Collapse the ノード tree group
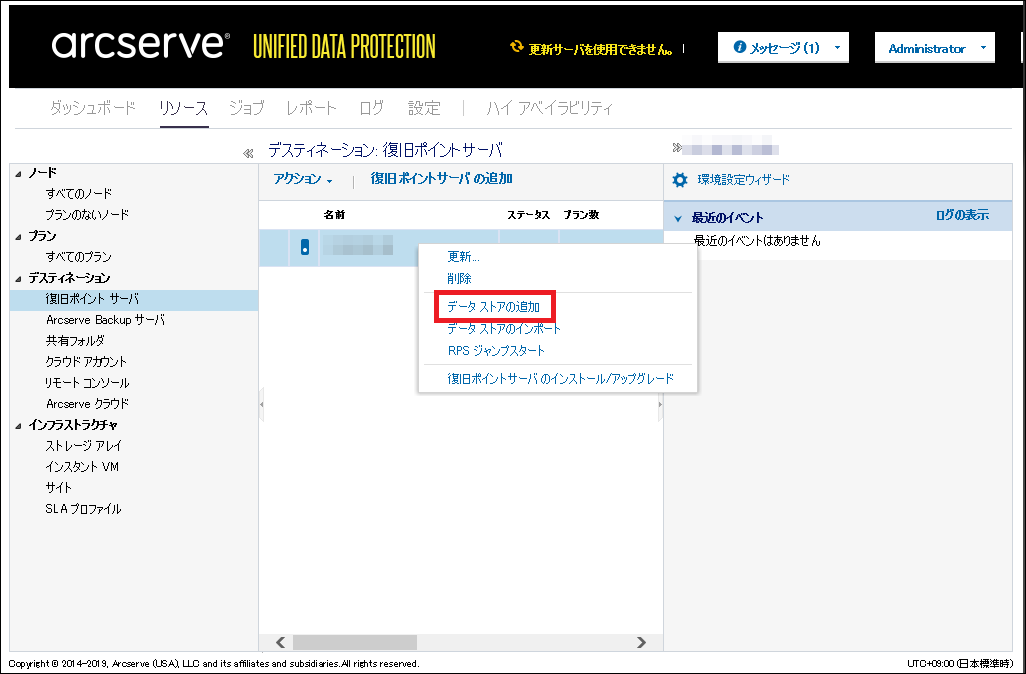1026x674 pixels. click(x=18, y=173)
